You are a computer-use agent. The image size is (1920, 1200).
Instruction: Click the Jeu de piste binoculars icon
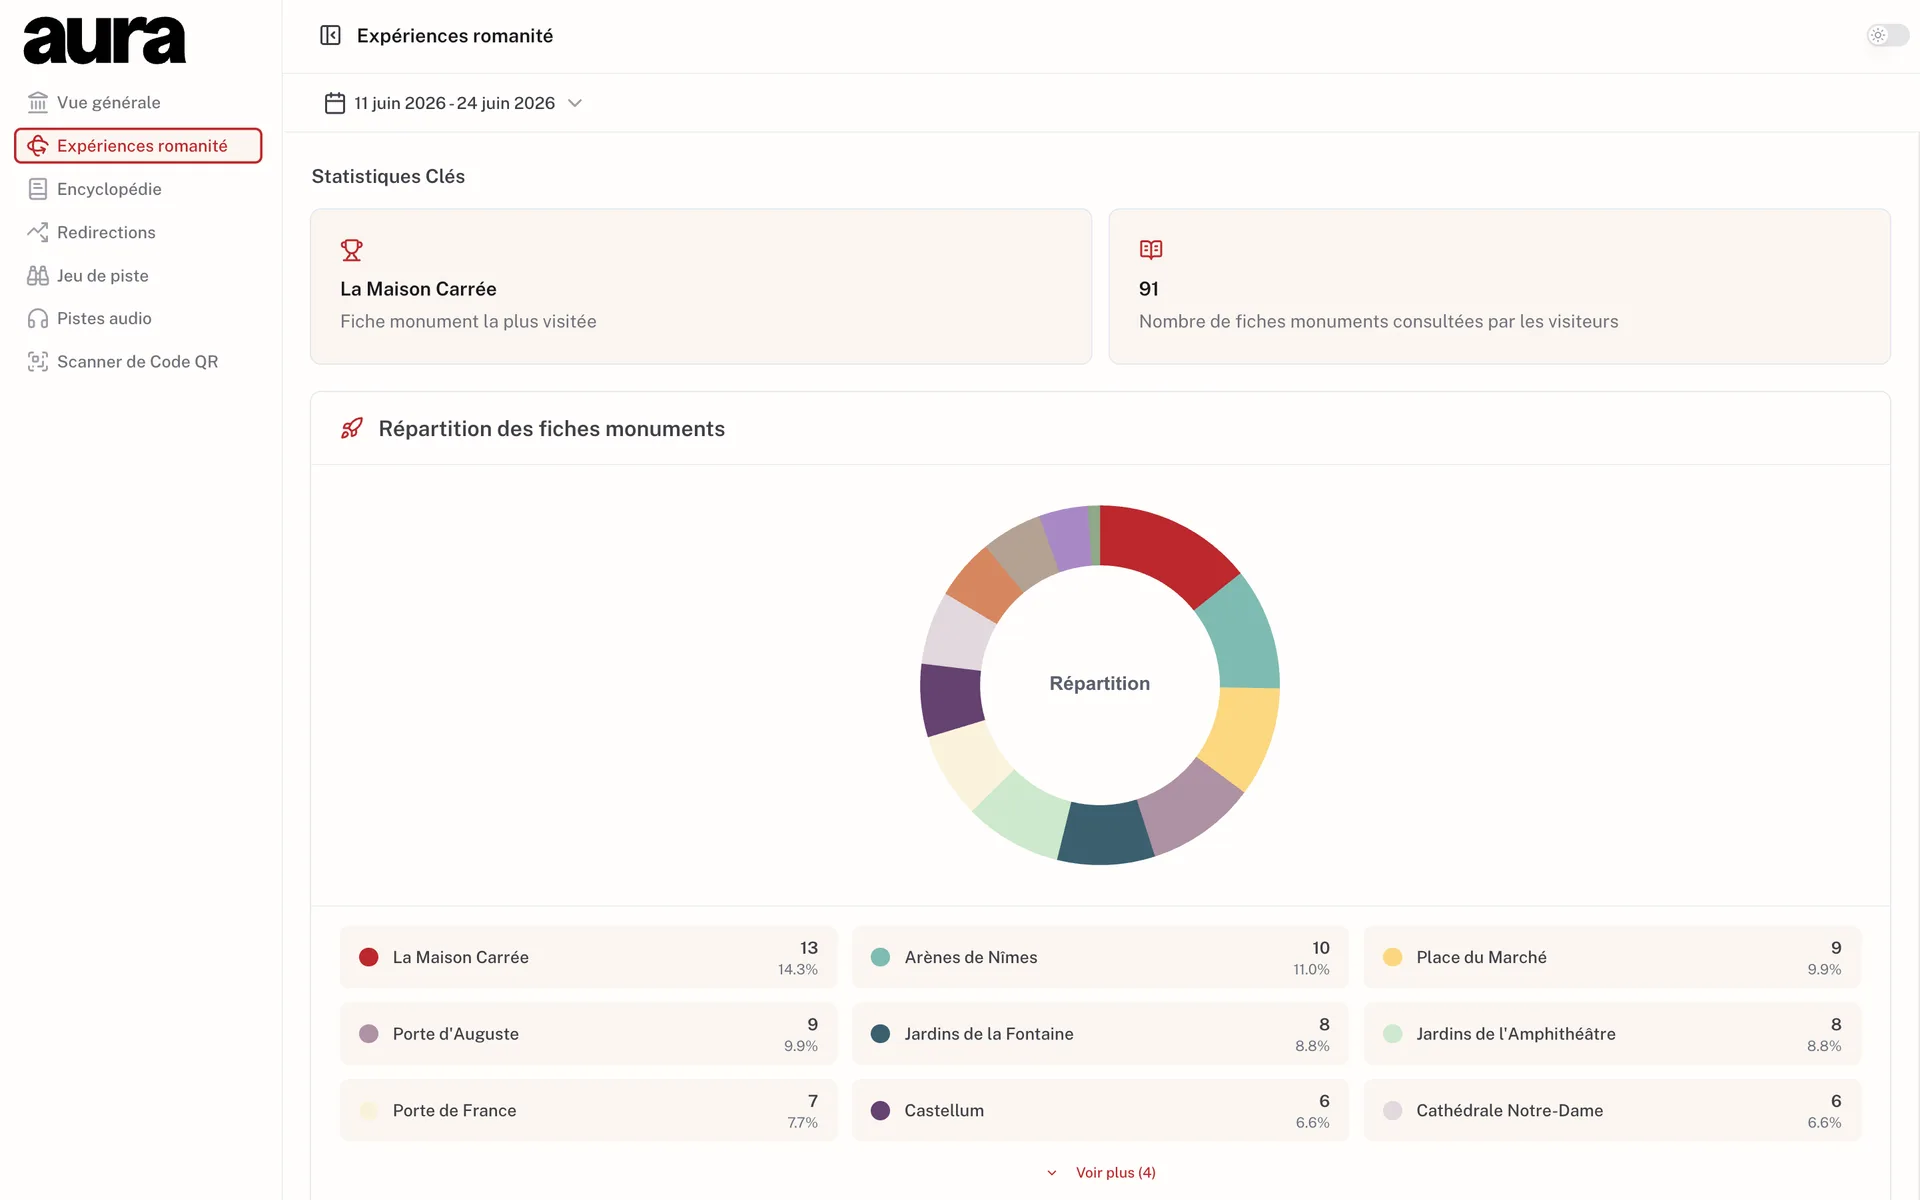click(38, 275)
